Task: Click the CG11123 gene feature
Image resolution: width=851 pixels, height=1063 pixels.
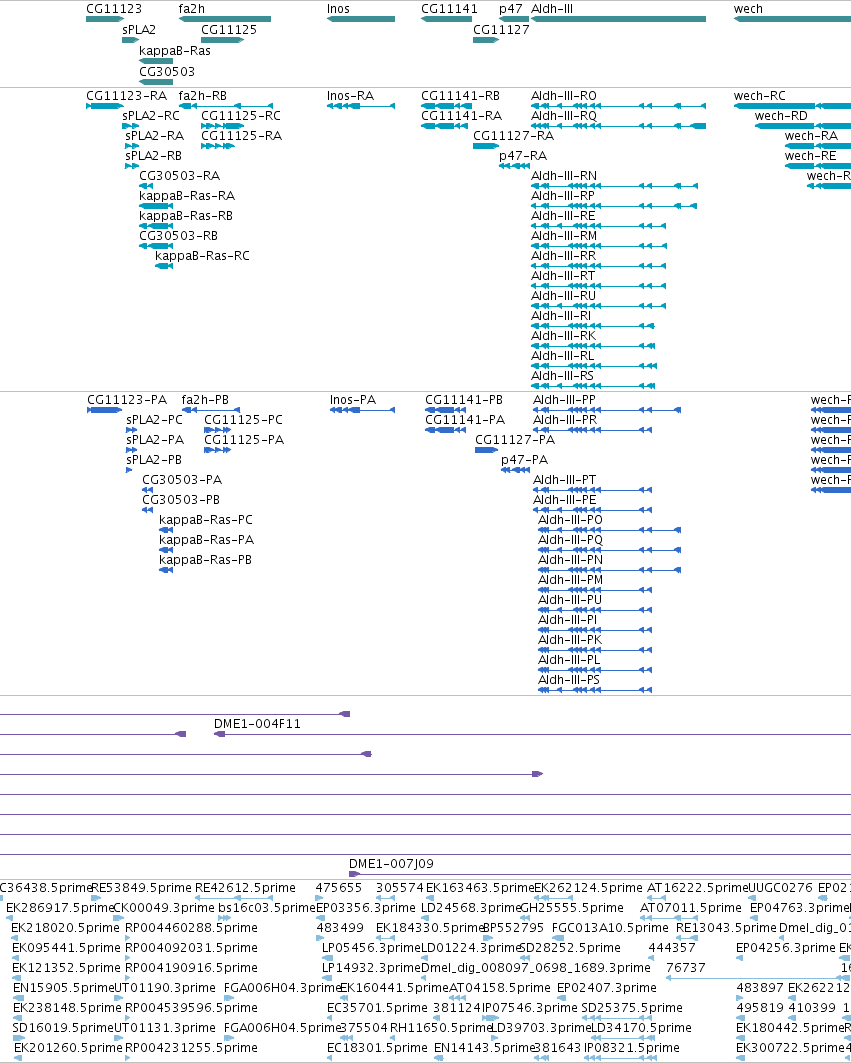Action: [105, 19]
